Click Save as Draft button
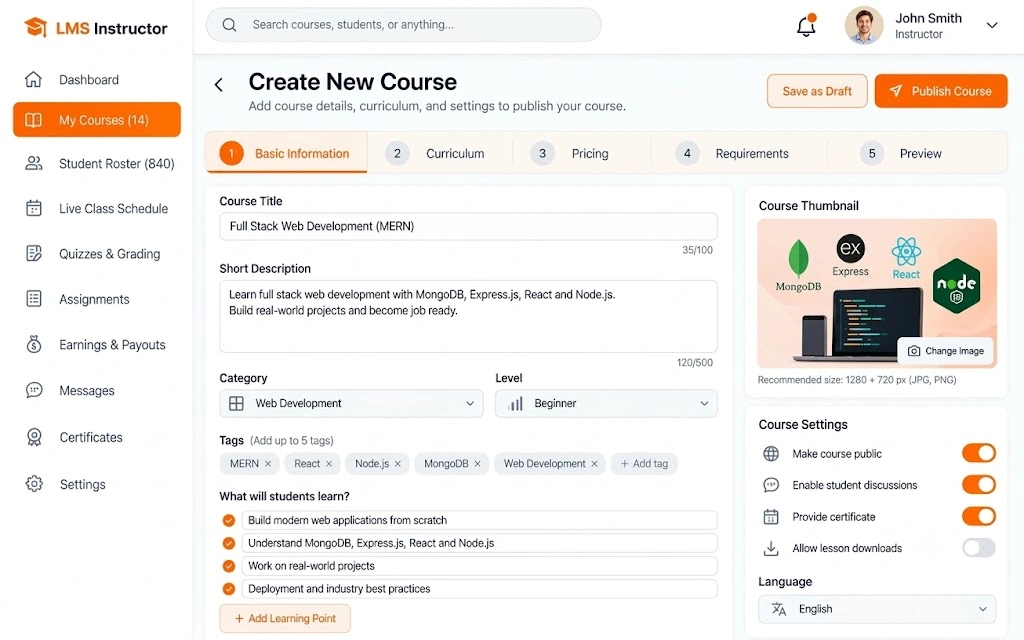The width and height of the screenshot is (1024, 640). tap(817, 91)
